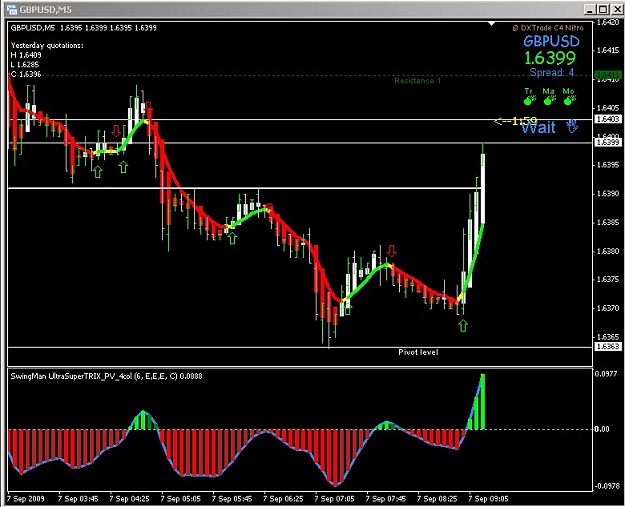Click the red down arrow above the 07:45 peak
Viewport: 625px width, 507px height.
coord(392,251)
